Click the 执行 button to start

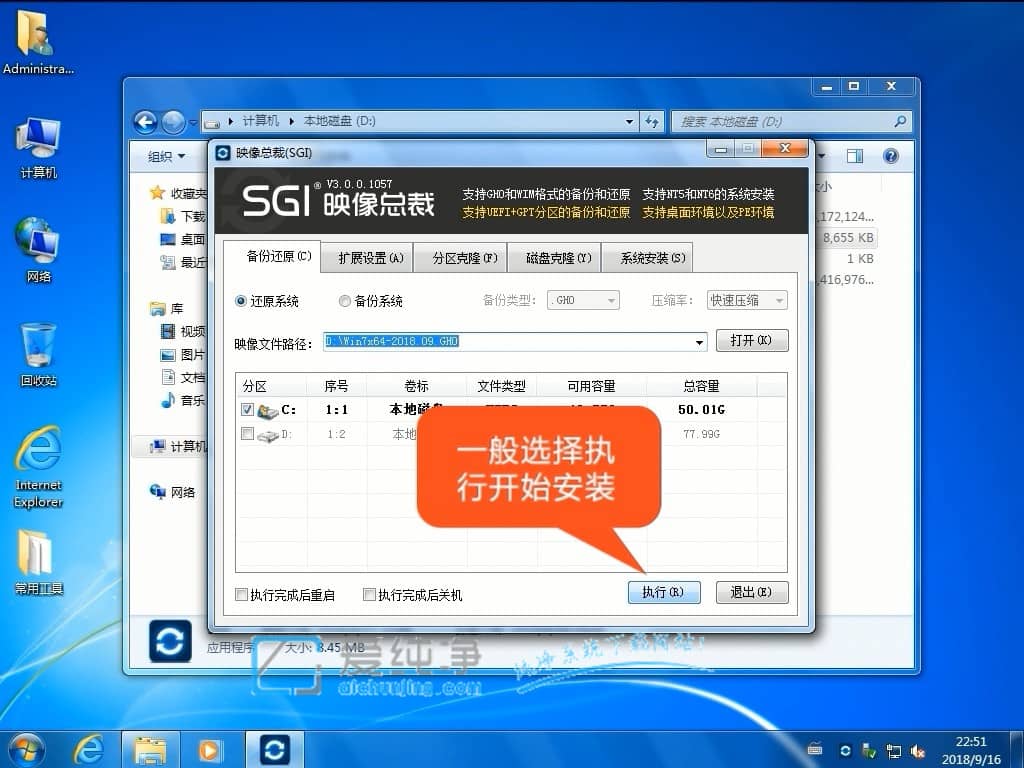click(x=663, y=592)
